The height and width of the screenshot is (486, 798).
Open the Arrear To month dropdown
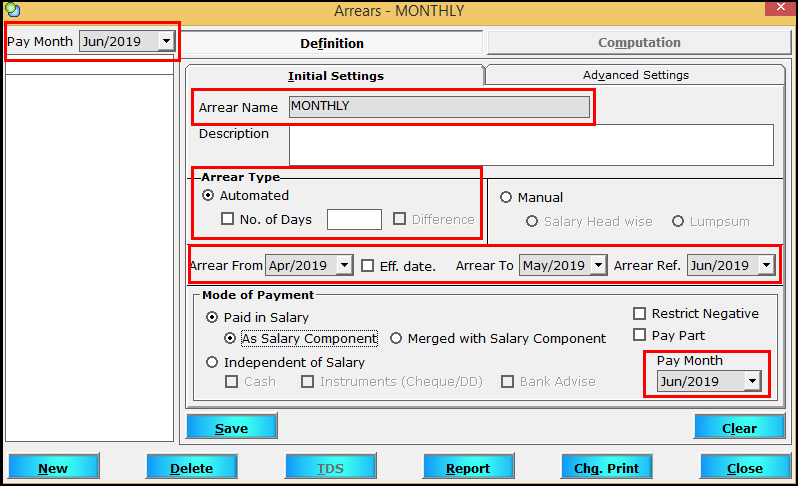tap(598, 265)
